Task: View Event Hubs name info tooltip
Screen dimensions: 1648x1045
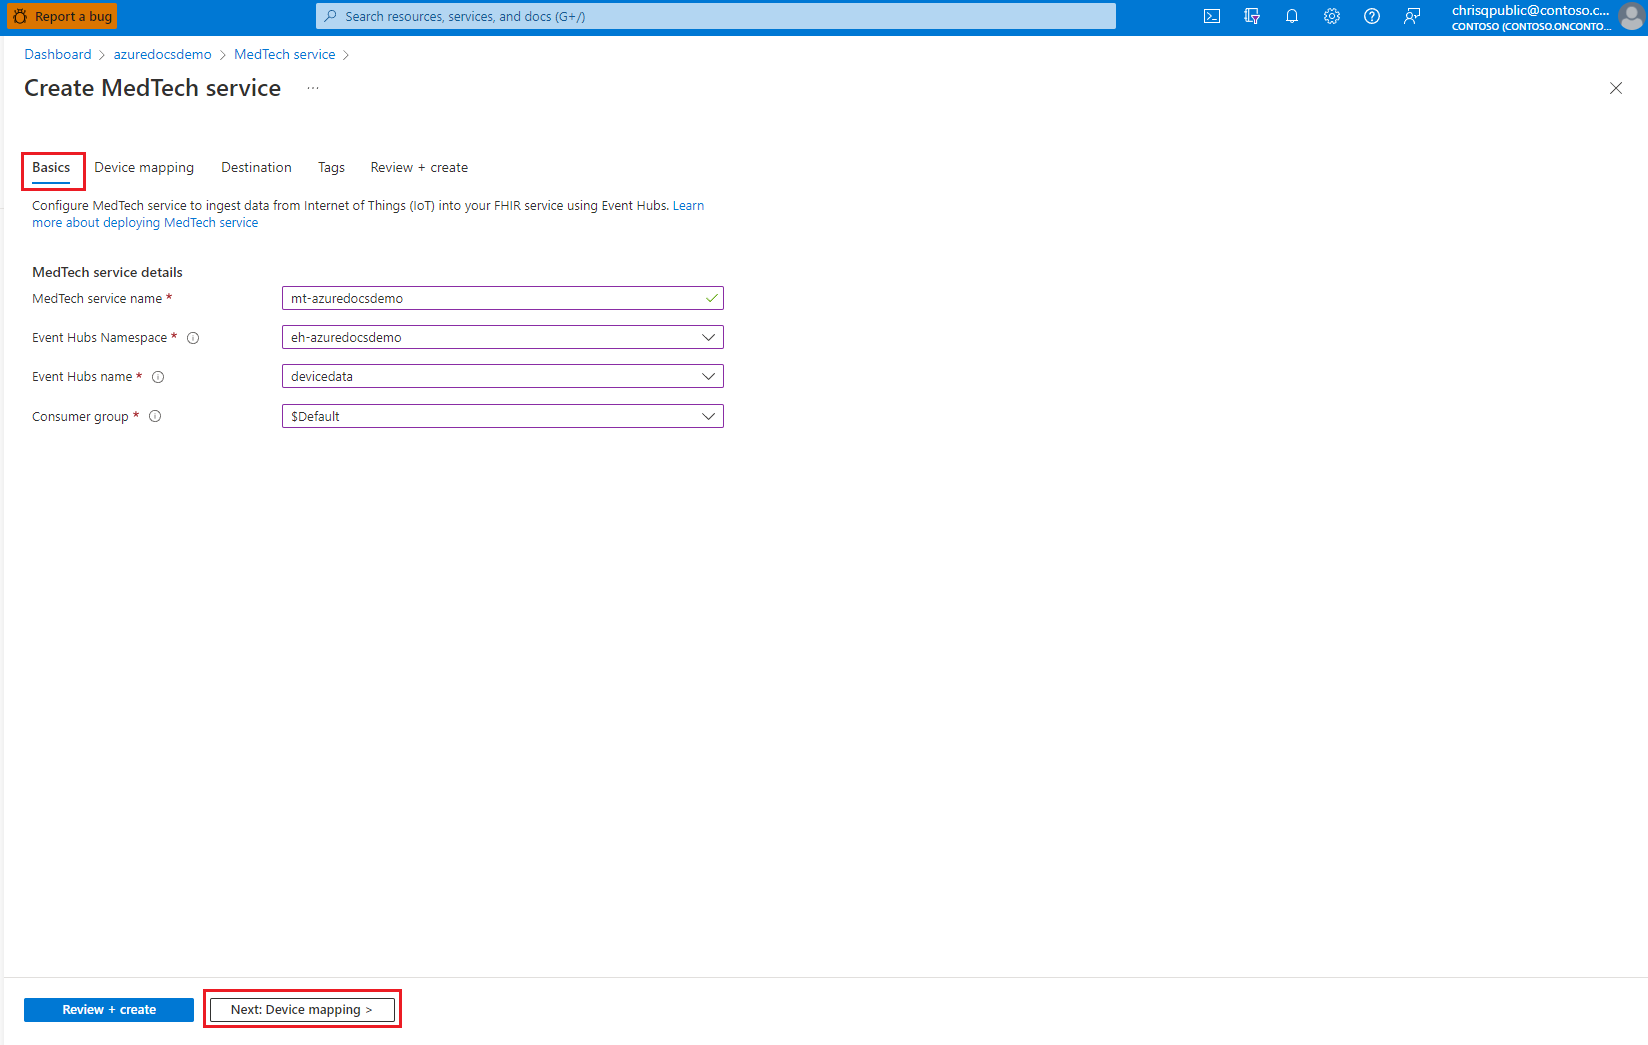Action: pos(158,377)
